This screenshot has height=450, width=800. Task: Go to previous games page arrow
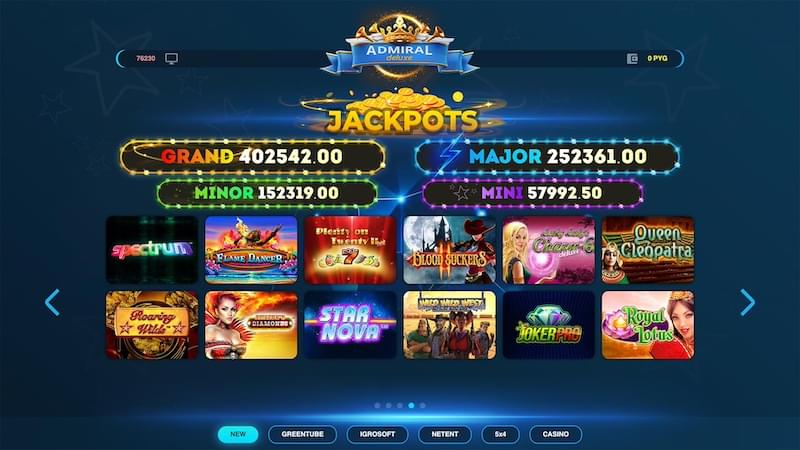click(x=52, y=302)
